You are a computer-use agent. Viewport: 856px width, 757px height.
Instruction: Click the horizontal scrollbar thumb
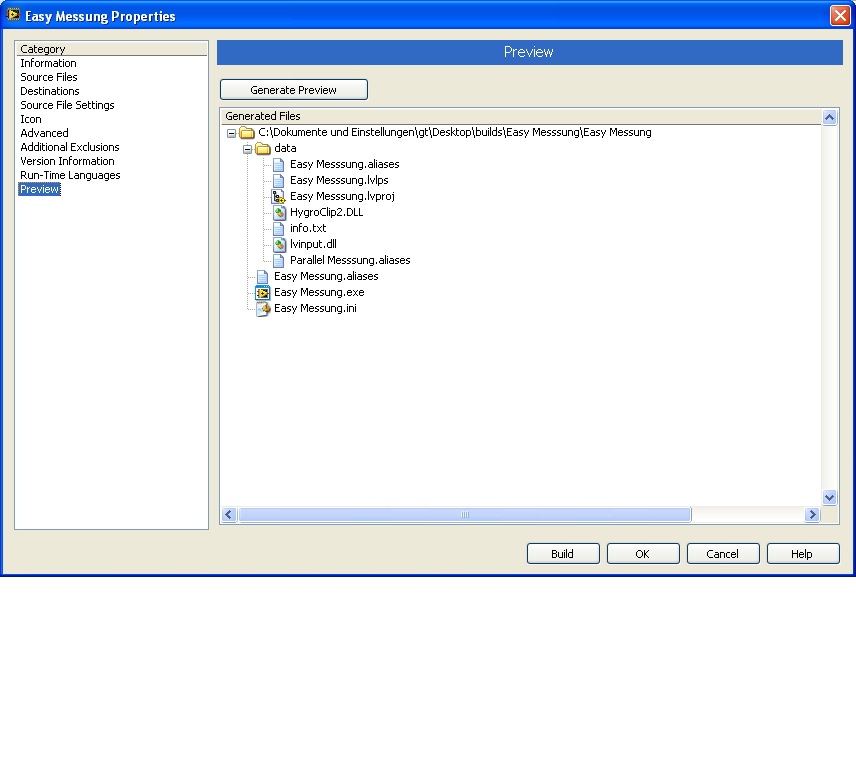pyautogui.click(x=465, y=515)
